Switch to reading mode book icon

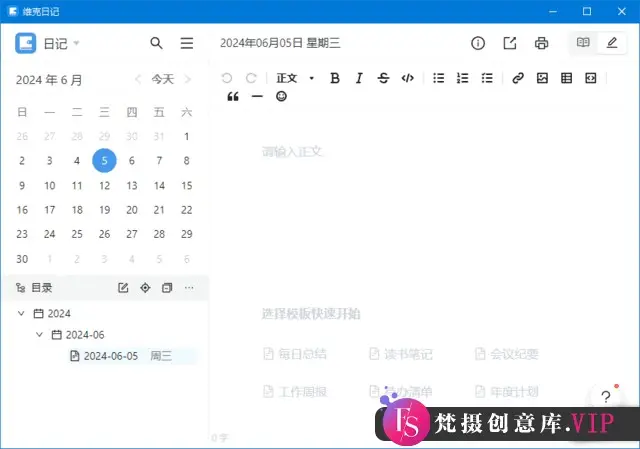(x=583, y=42)
